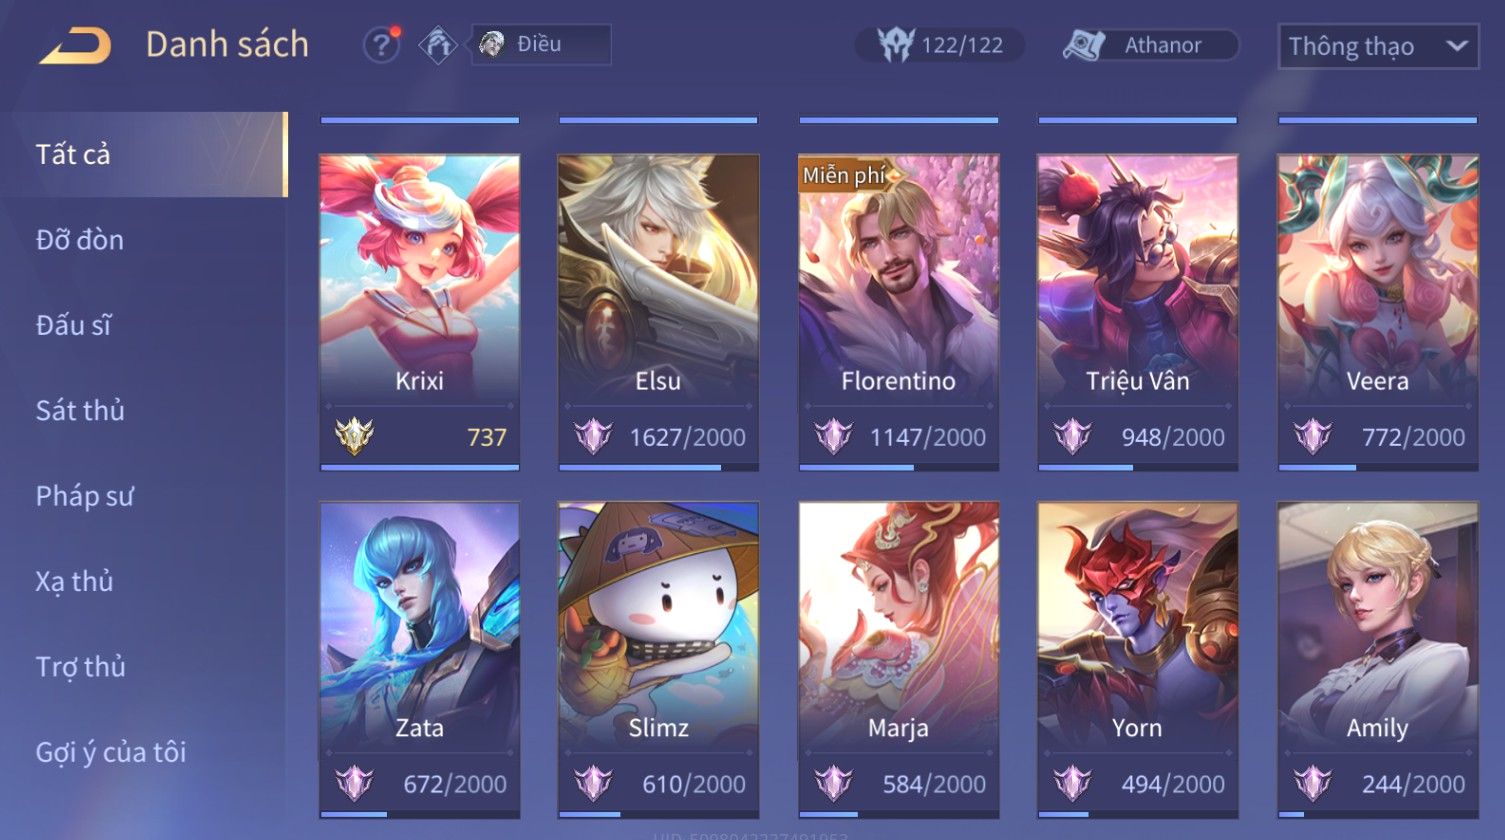The height and width of the screenshot is (840, 1505).
Task: Click Amily's proficiency badge icon
Action: [1312, 783]
